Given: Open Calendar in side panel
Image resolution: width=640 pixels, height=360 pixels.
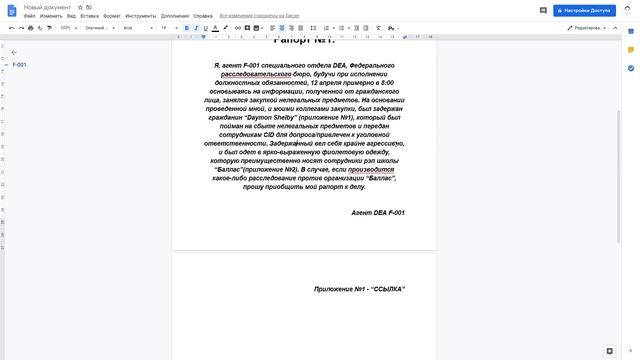Looking at the screenshot, I should point(631,31).
